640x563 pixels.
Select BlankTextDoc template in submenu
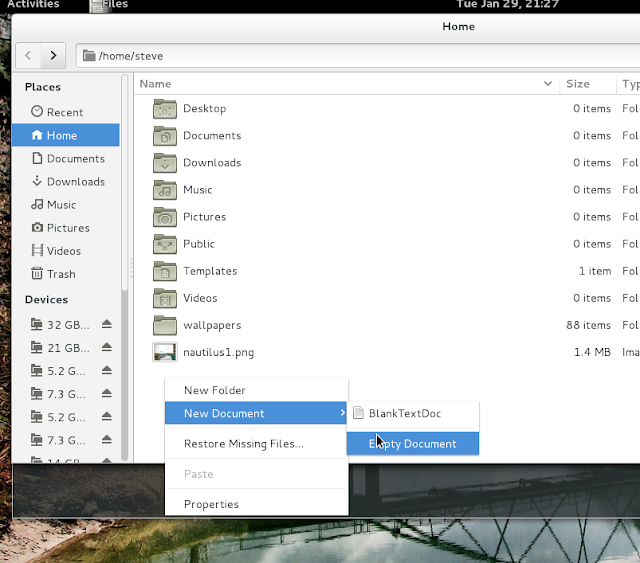pyautogui.click(x=413, y=413)
